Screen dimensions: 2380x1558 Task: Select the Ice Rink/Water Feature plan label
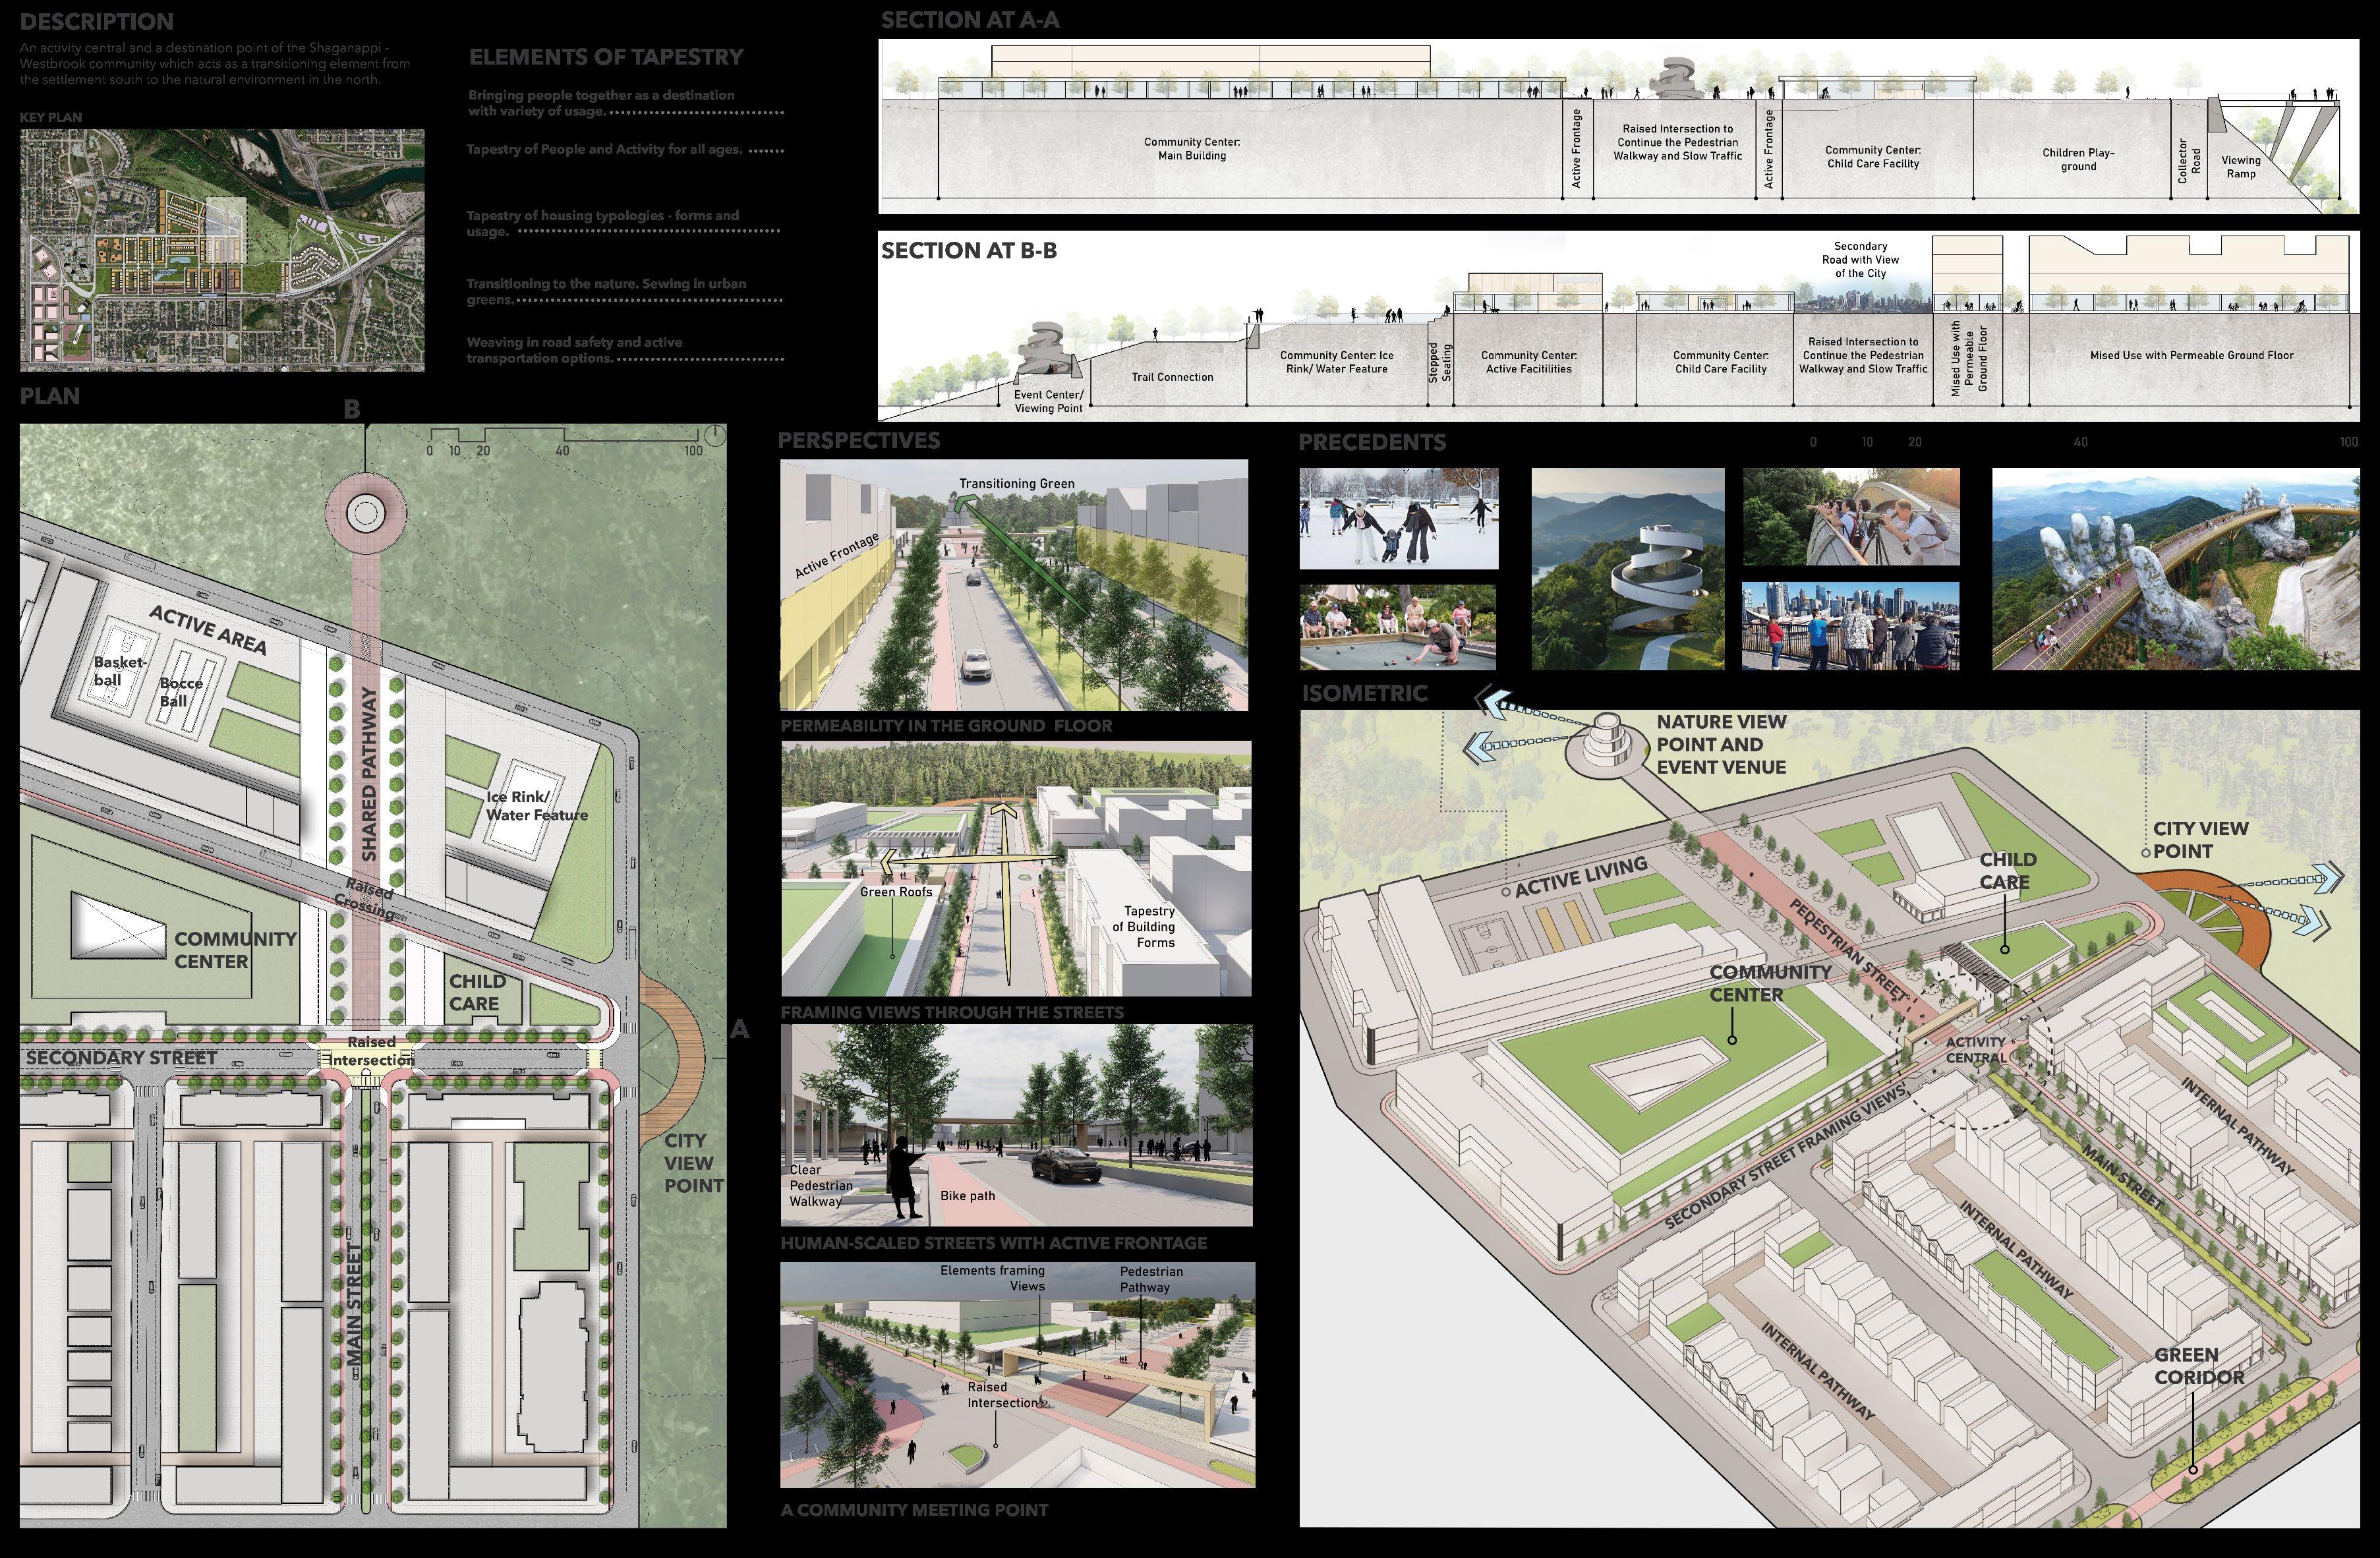coord(537,806)
